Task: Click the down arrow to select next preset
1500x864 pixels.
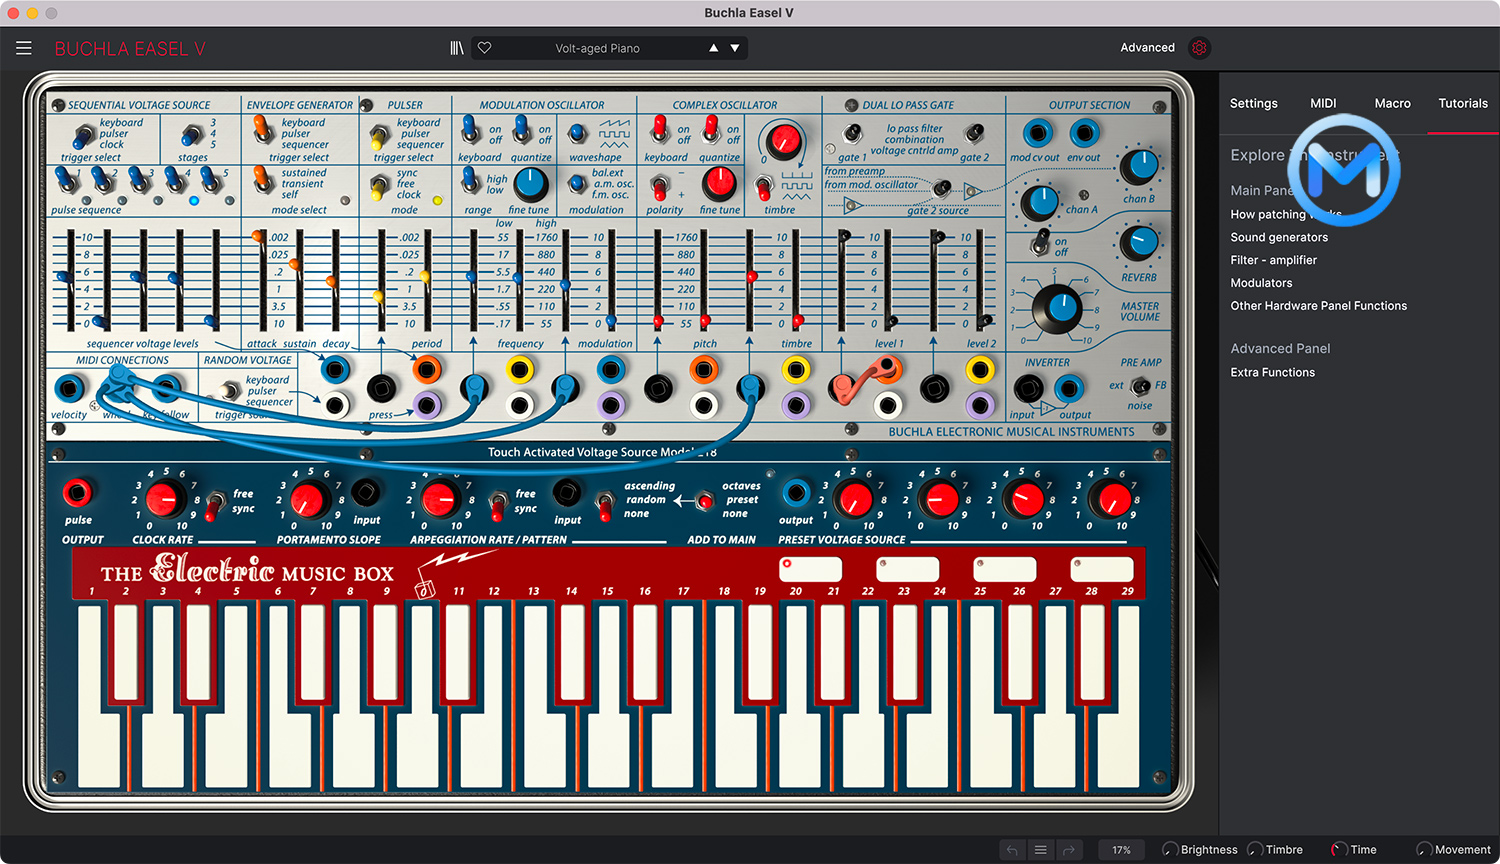Action: pyautogui.click(x=736, y=47)
